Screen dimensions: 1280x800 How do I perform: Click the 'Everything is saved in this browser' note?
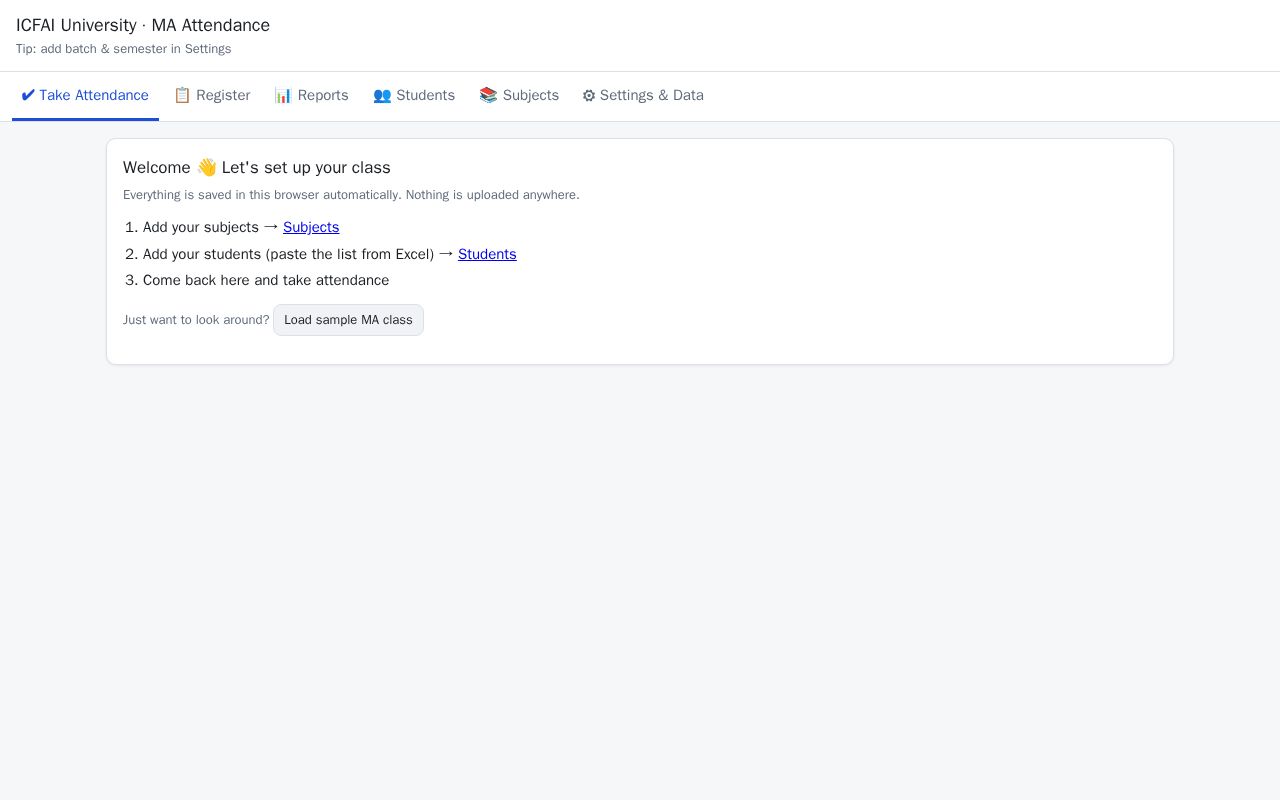[x=351, y=195]
